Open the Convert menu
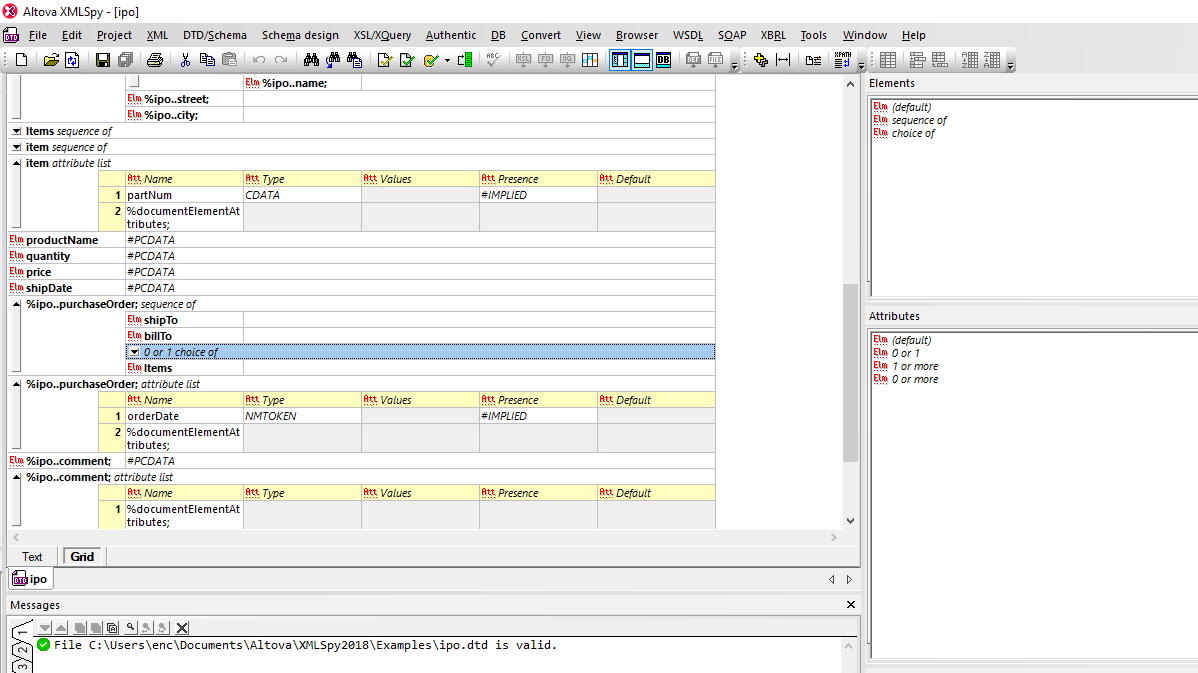The width and height of the screenshot is (1198, 673). pos(541,35)
